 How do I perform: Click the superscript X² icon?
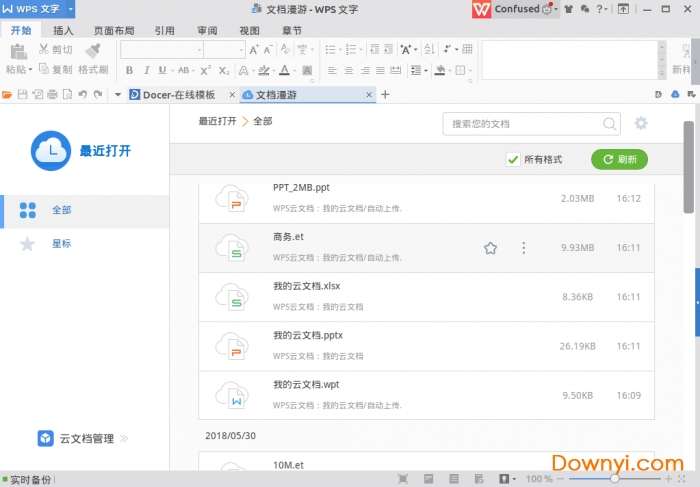[205, 70]
